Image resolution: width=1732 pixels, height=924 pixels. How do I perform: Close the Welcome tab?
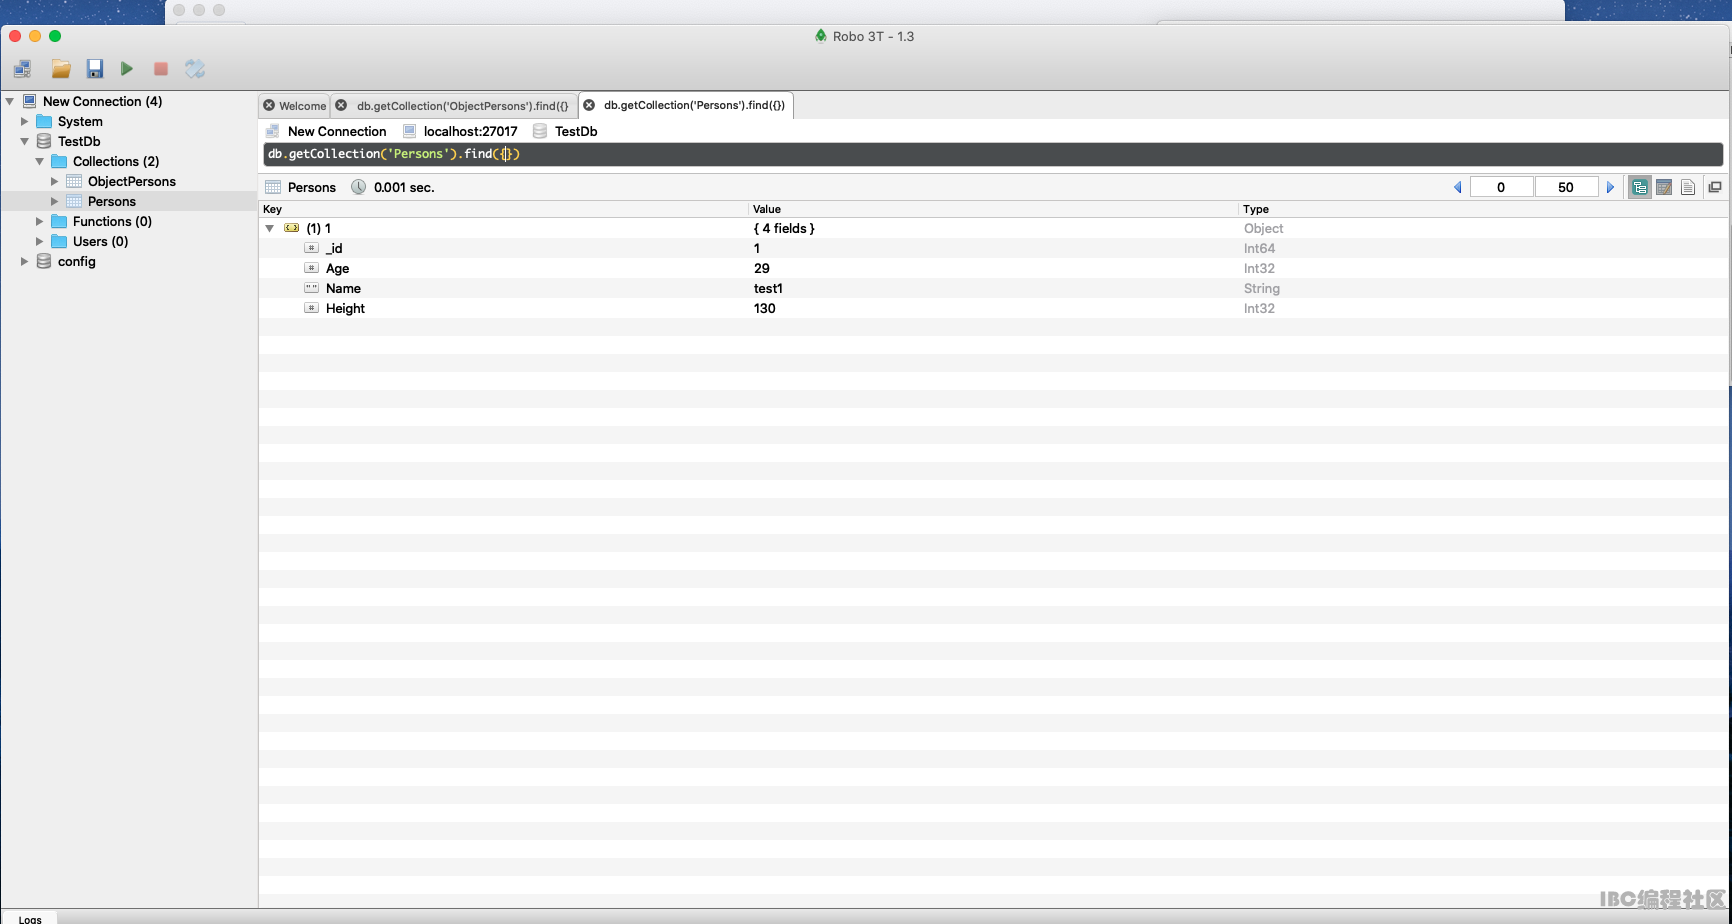pos(269,105)
